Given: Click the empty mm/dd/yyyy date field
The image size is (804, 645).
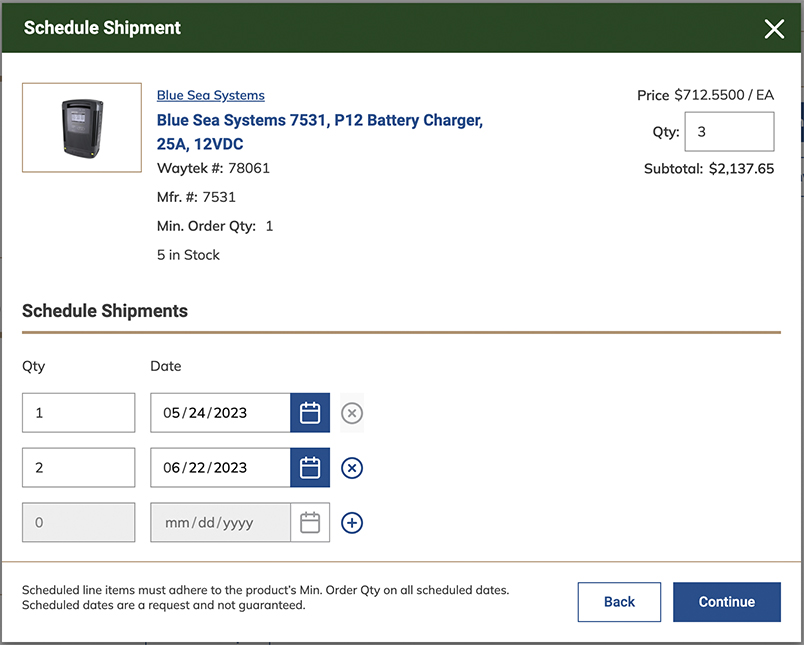Looking at the screenshot, I should [220, 522].
